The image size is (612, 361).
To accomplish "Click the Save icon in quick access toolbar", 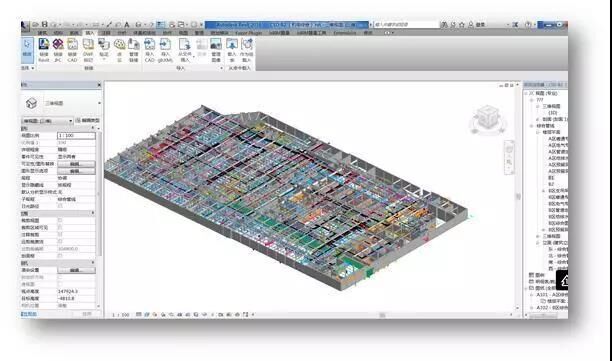I will 44,25.
